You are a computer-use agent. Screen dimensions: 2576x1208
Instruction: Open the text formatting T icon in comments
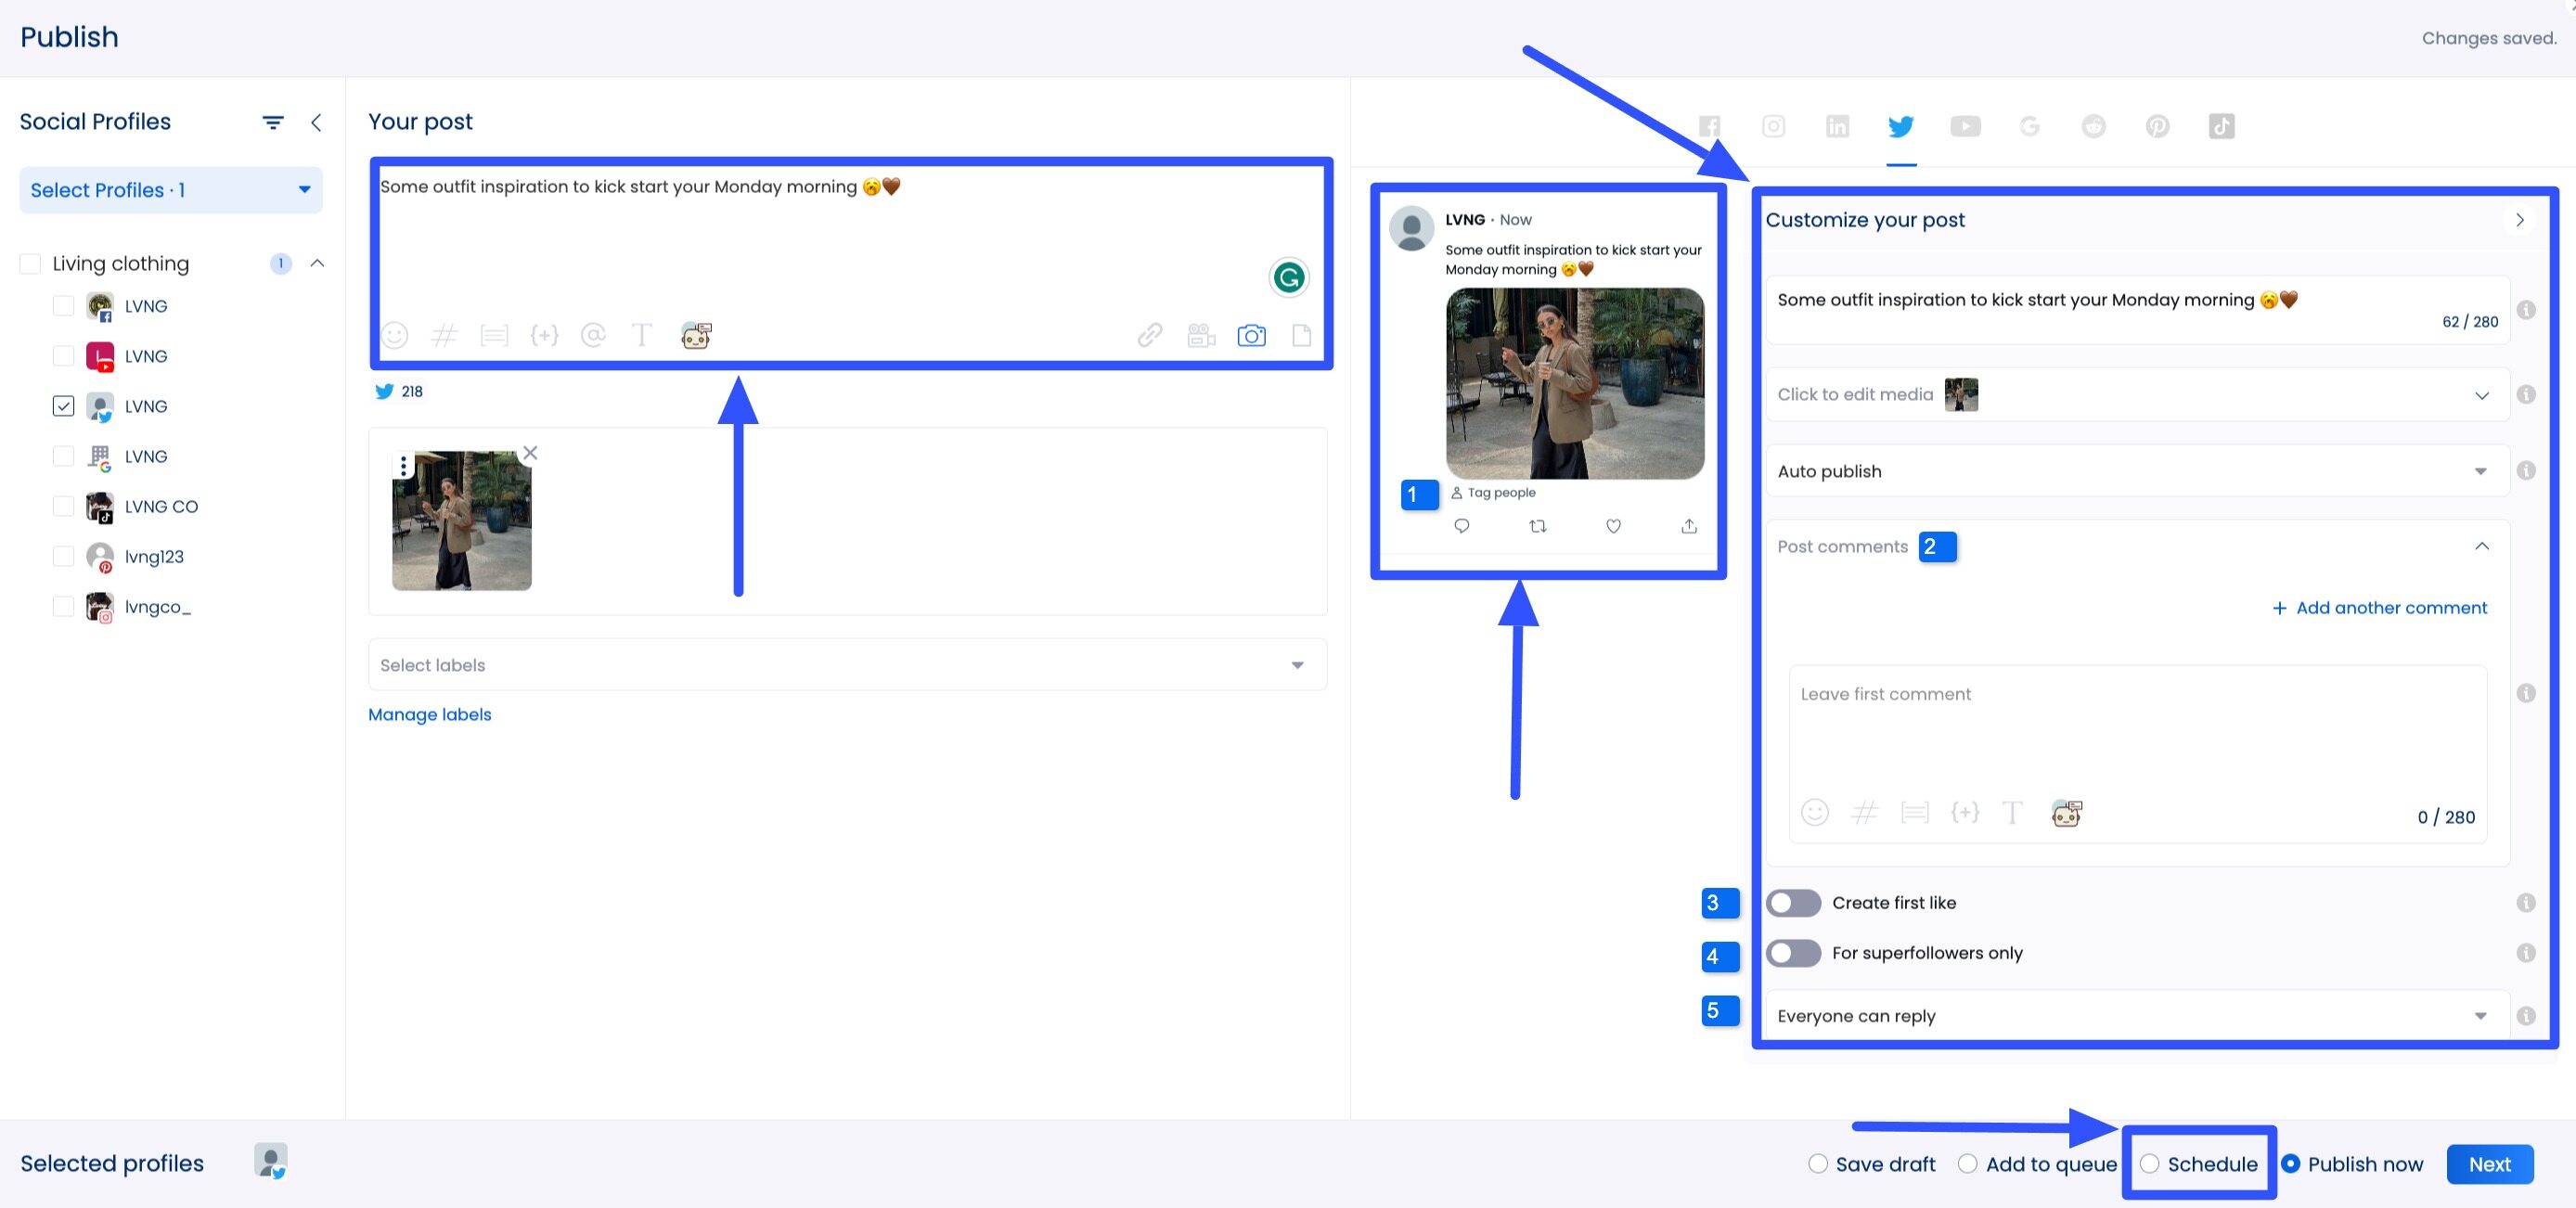[x=2012, y=813]
